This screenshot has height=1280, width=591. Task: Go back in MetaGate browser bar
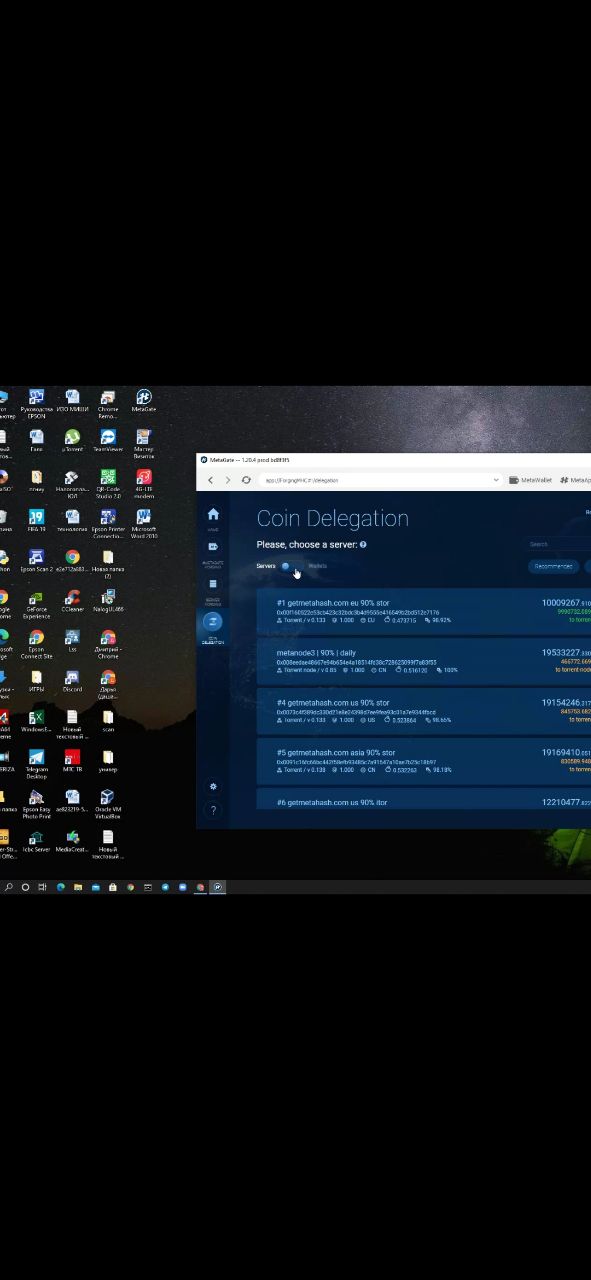[x=210, y=480]
